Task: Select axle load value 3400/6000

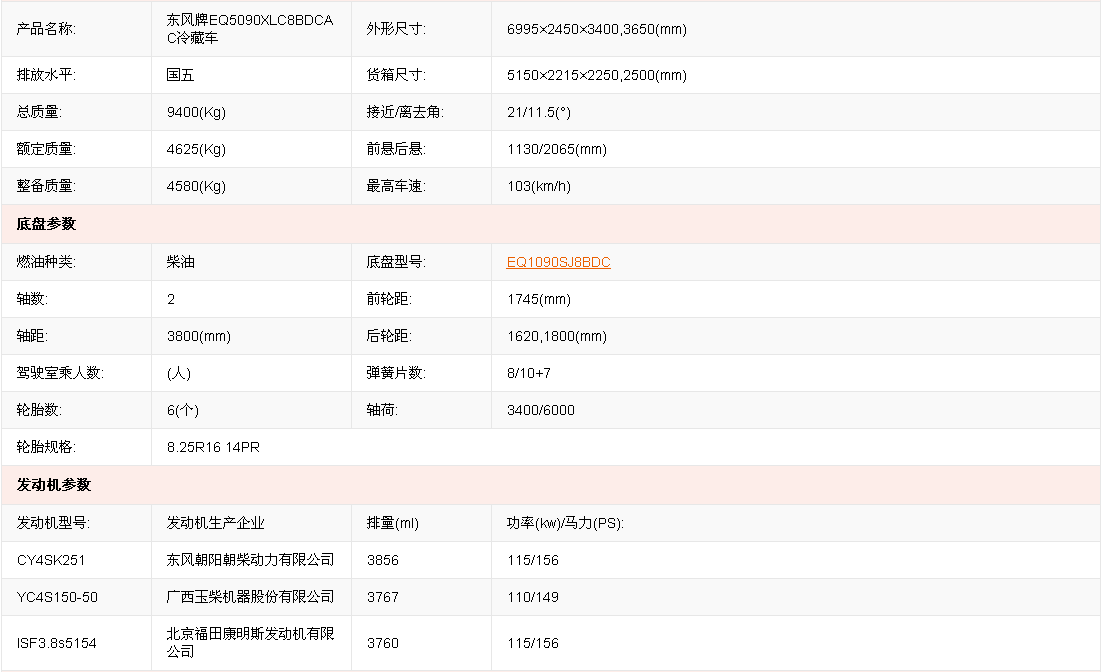Action: click(x=540, y=411)
